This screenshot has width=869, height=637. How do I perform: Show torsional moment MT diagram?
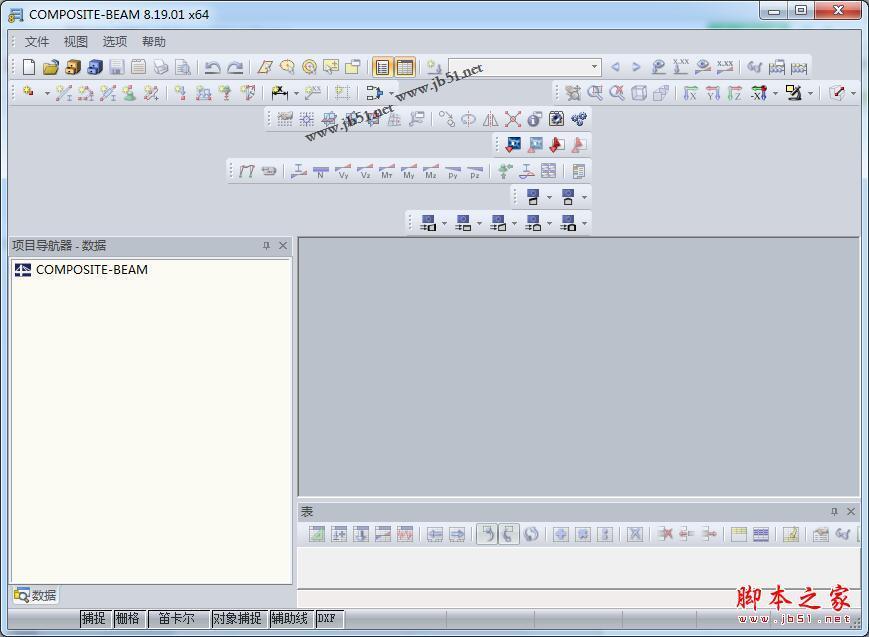386,171
